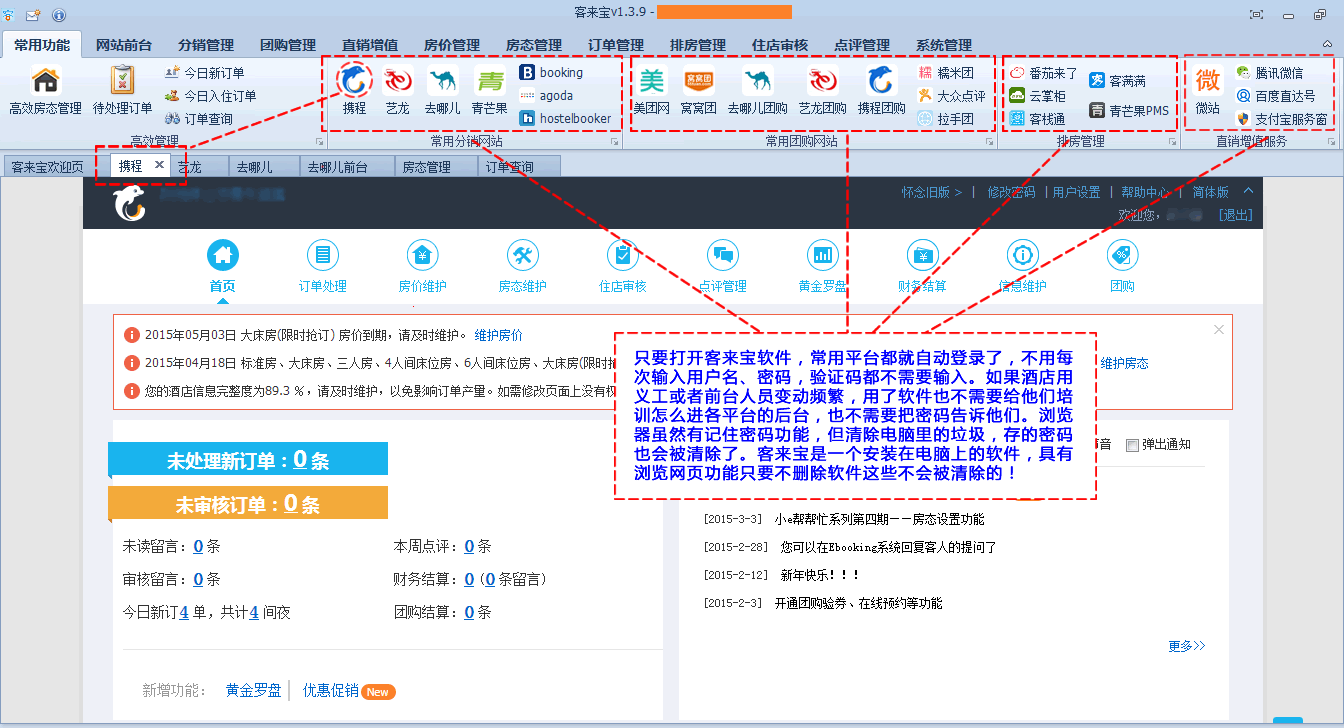
Task: Open the 云掌柜 room system
Action: (1037, 96)
